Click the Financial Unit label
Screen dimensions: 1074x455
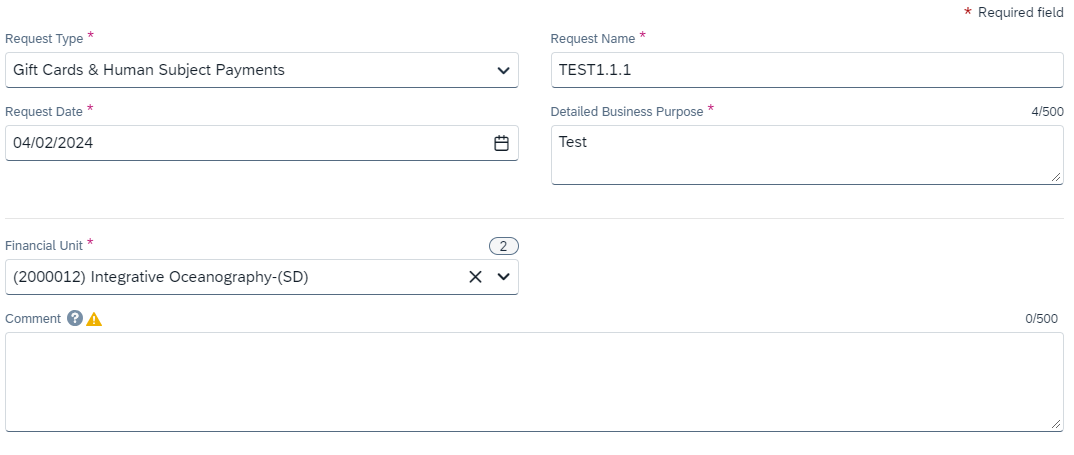[44, 245]
